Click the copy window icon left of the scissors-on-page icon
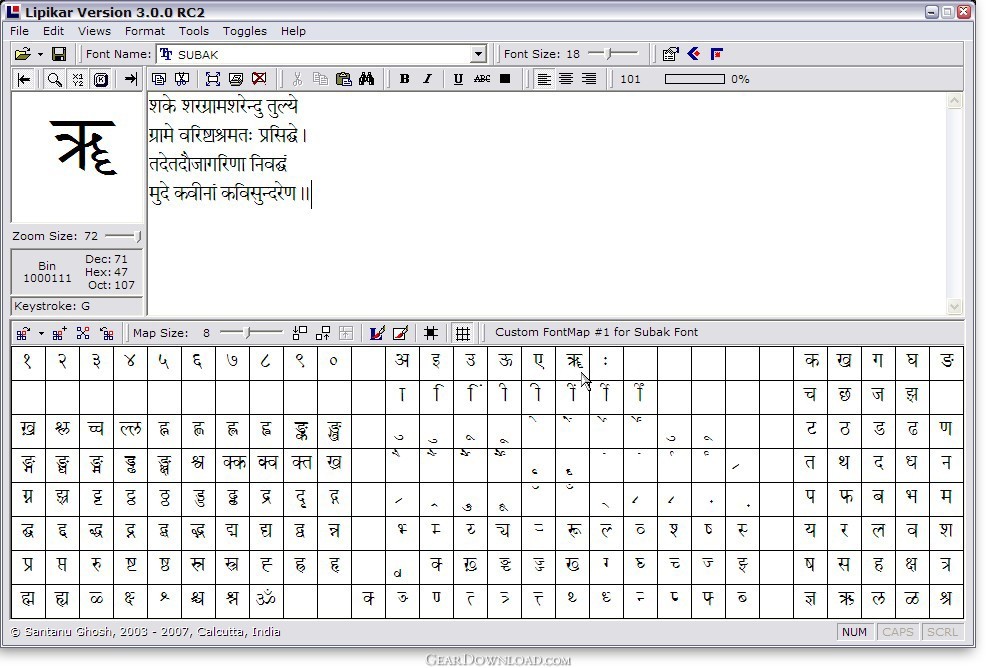The width and height of the screenshot is (996, 668). click(x=159, y=79)
